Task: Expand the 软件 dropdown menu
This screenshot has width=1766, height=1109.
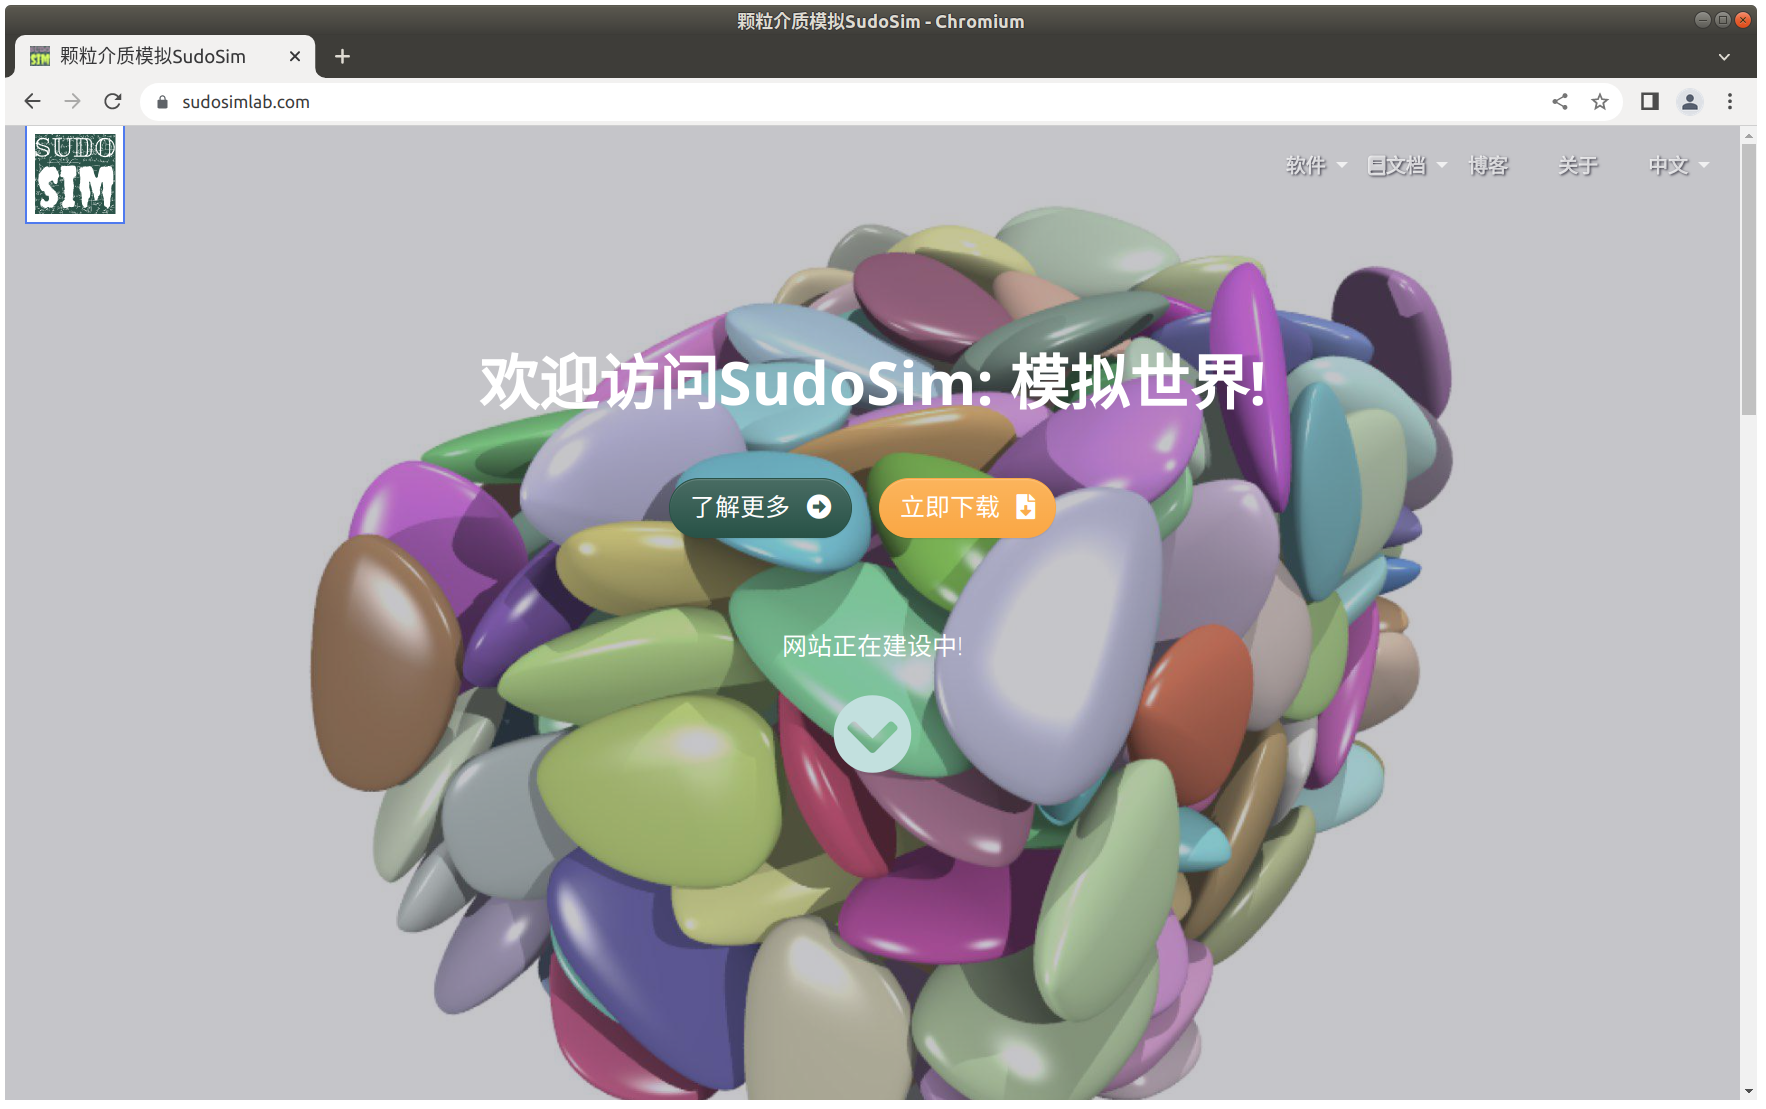Action: [1315, 165]
